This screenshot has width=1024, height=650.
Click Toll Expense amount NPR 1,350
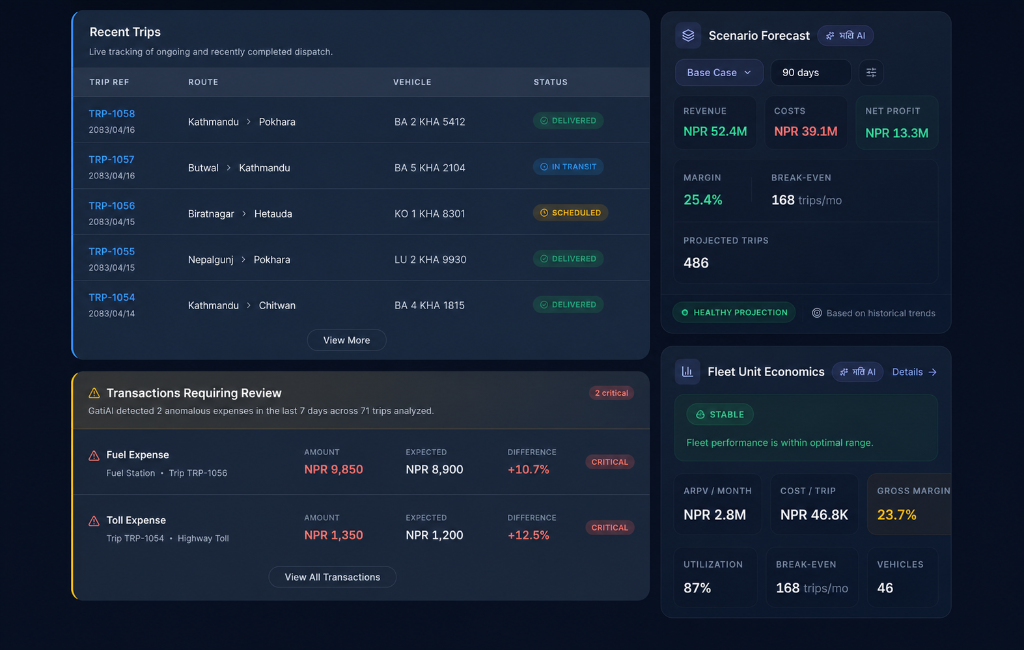[x=333, y=534]
